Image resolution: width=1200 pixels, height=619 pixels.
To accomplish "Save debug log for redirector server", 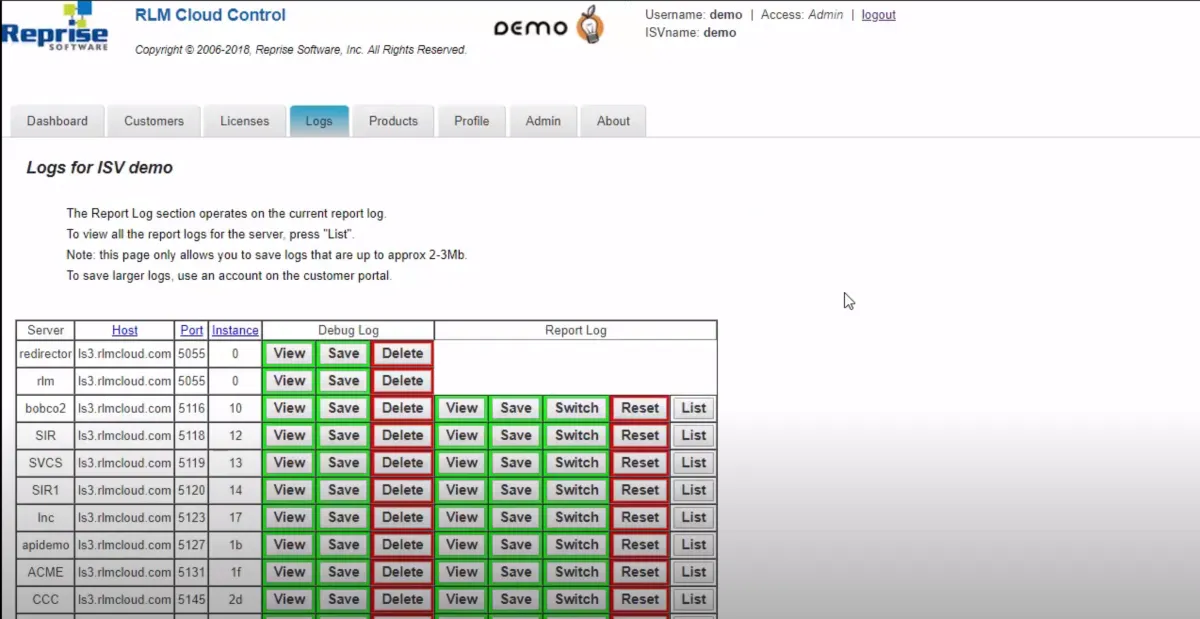I will [x=343, y=353].
